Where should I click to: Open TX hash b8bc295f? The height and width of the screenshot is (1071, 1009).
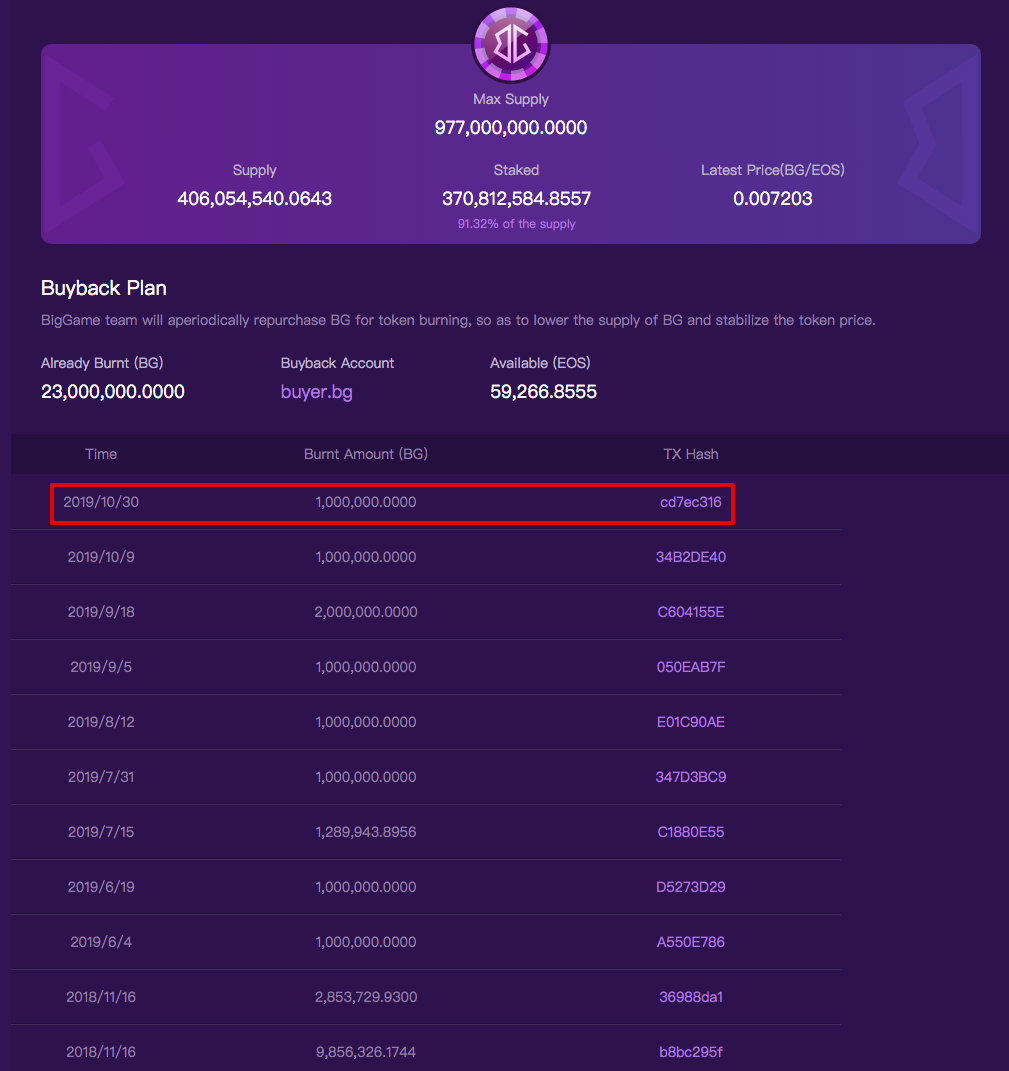(x=691, y=1052)
